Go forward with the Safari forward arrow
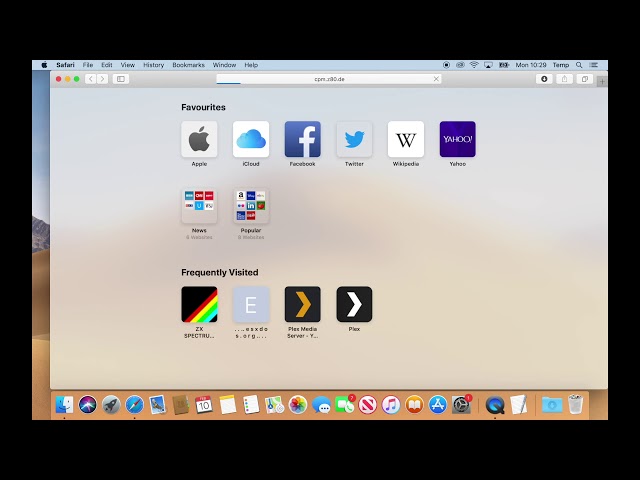The image size is (640, 480). pos(102,79)
